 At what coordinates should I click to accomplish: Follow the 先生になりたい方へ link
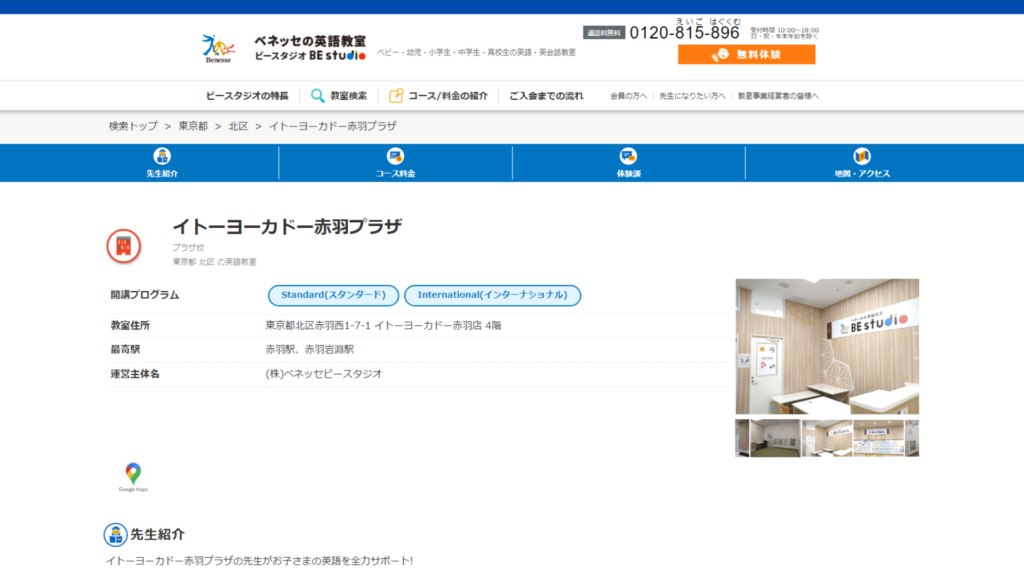point(692,96)
